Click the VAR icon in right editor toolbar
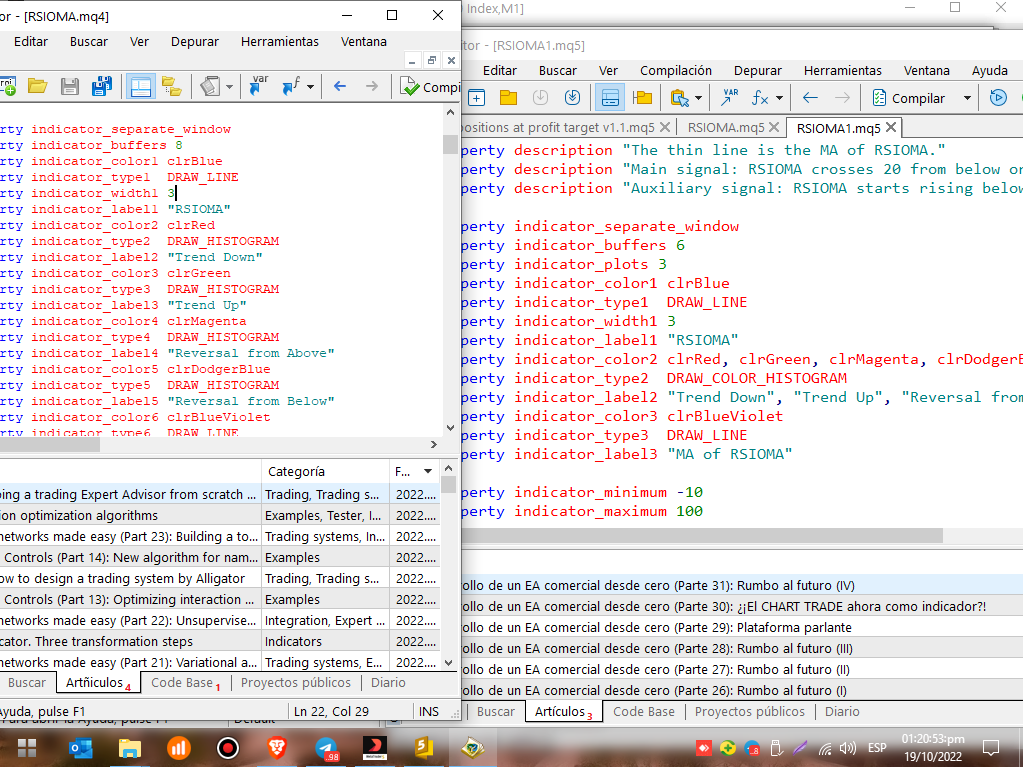1023x767 pixels. click(729, 98)
